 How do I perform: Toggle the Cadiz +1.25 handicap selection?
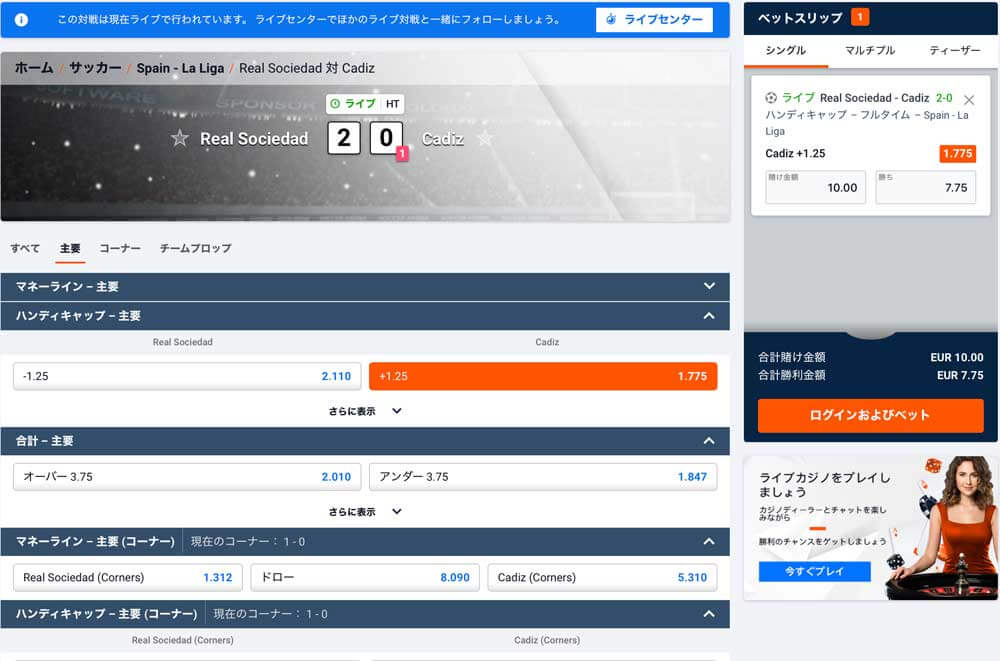coord(543,376)
